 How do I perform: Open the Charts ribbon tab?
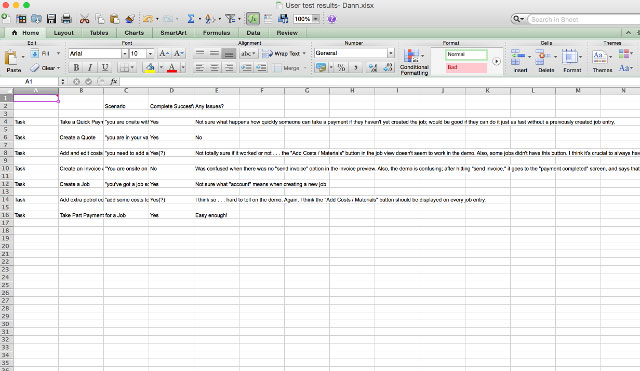click(134, 33)
